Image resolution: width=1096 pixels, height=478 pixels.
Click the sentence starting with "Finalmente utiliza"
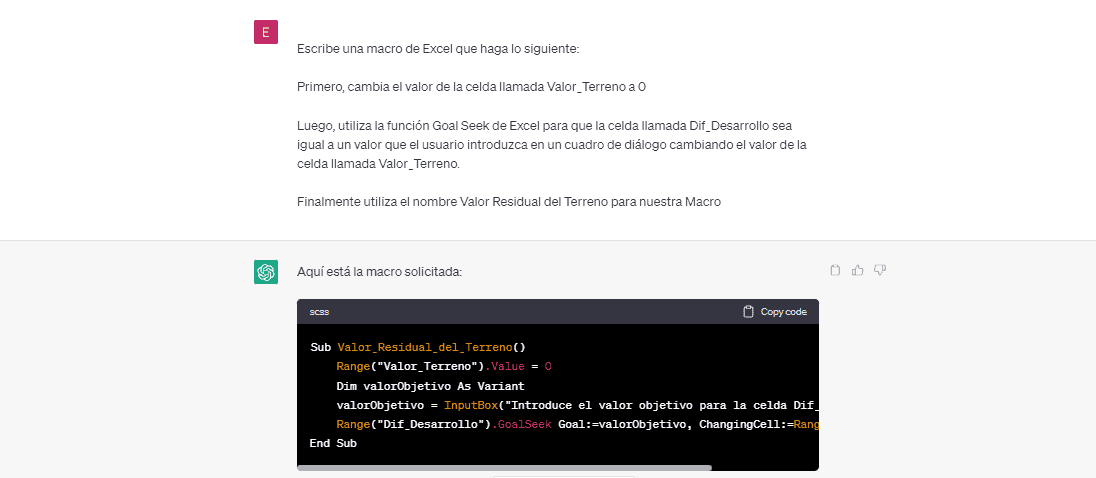[508, 201]
